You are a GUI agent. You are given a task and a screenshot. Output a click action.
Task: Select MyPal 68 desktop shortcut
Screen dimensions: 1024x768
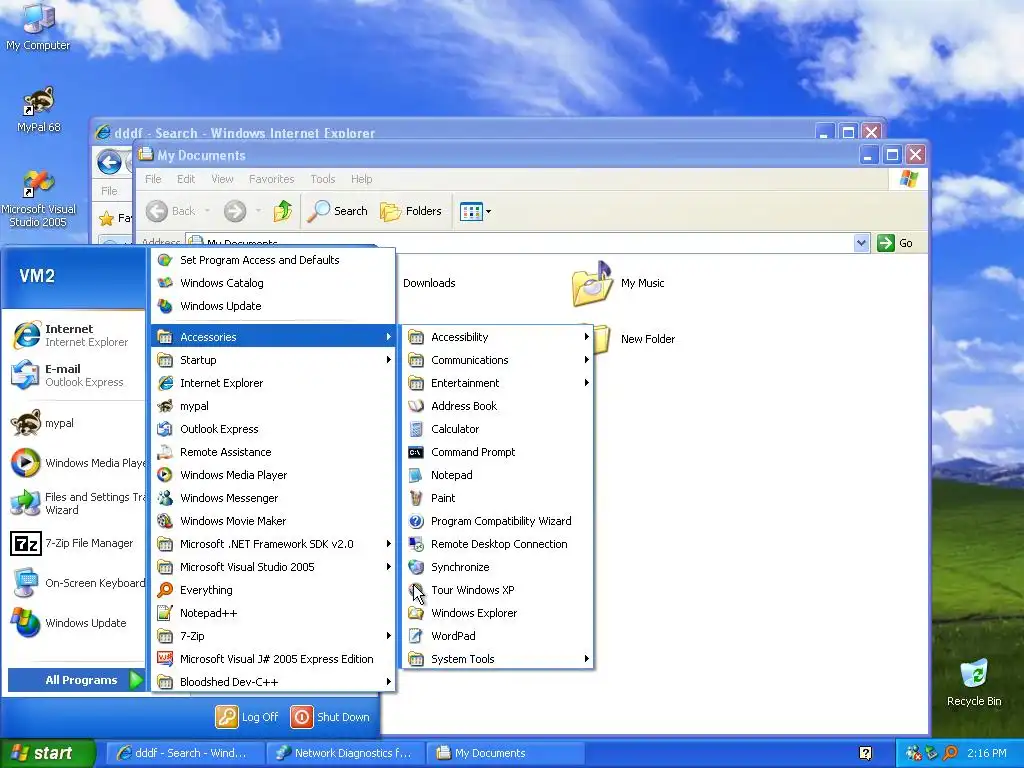[38, 110]
